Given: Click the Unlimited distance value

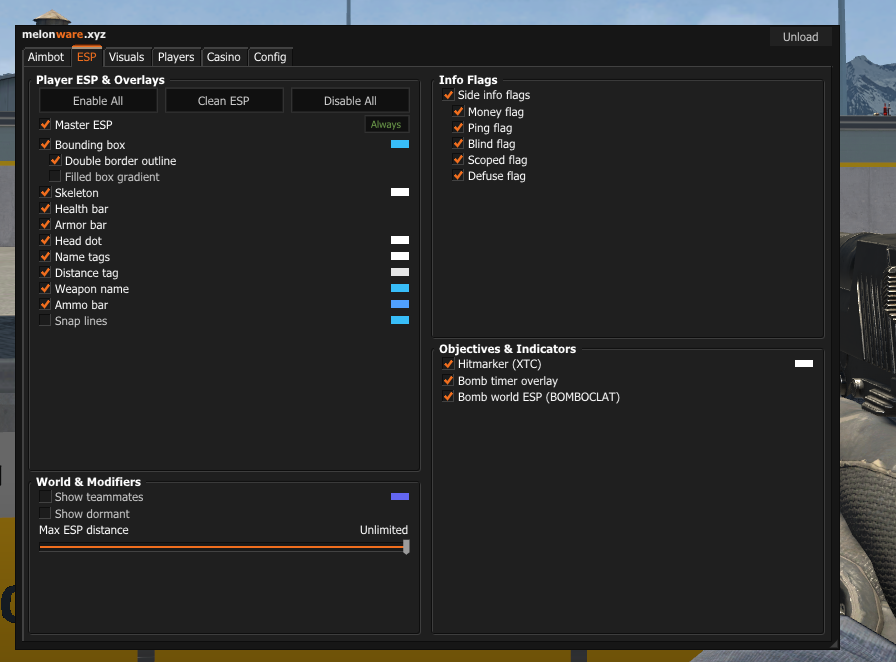Looking at the screenshot, I should pos(384,530).
